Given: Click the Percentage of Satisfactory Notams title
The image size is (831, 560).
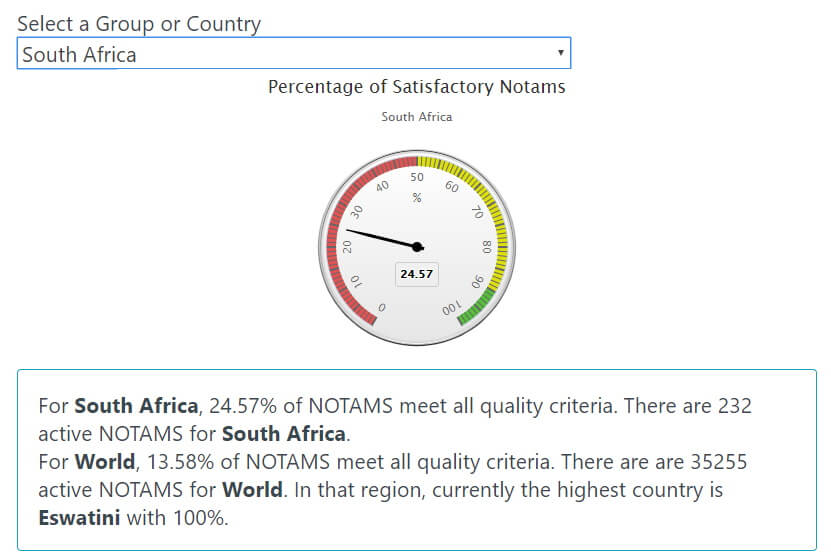Looking at the screenshot, I should click(416, 87).
